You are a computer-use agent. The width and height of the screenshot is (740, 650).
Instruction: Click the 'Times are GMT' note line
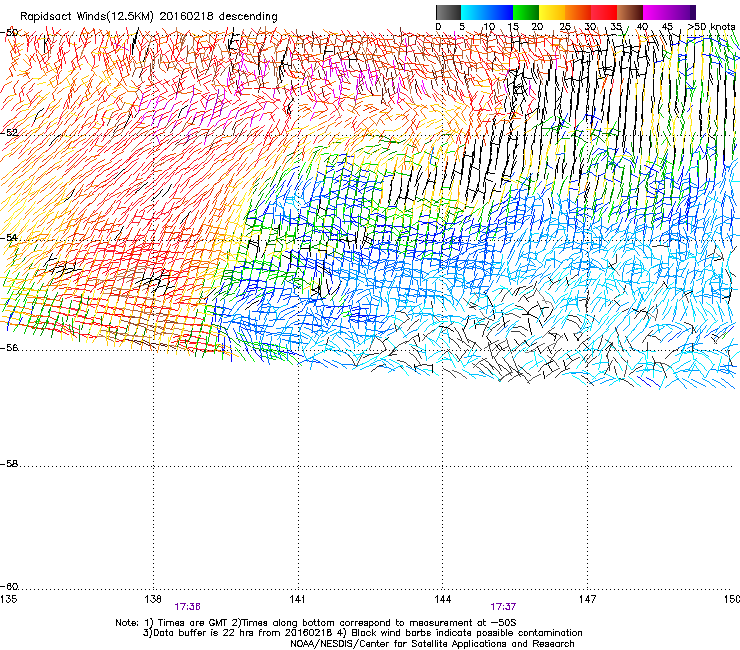click(316, 623)
